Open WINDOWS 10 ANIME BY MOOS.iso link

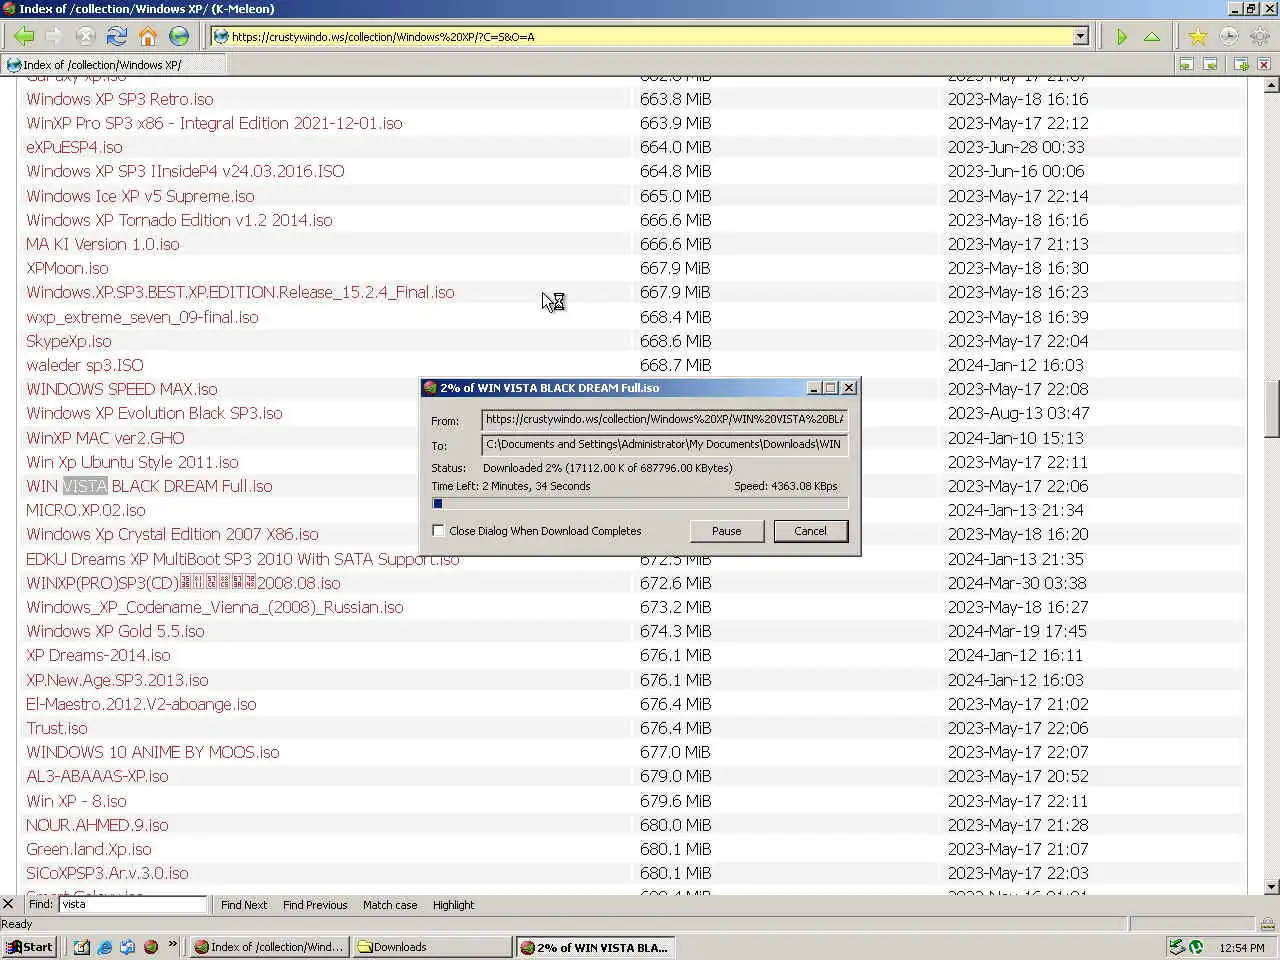(153, 752)
